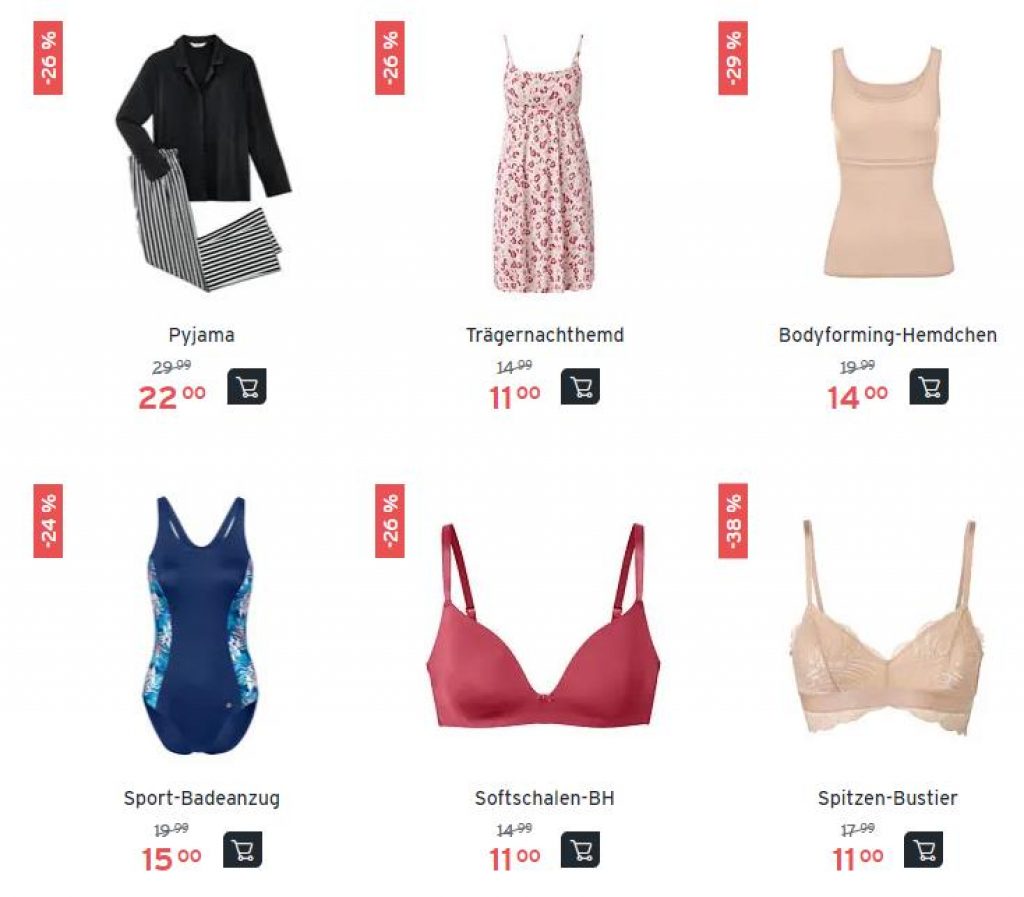This screenshot has width=1024, height=897.
Task: Open the black Pyjama product image
Action: pyautogui.click(x=203, y=163)
